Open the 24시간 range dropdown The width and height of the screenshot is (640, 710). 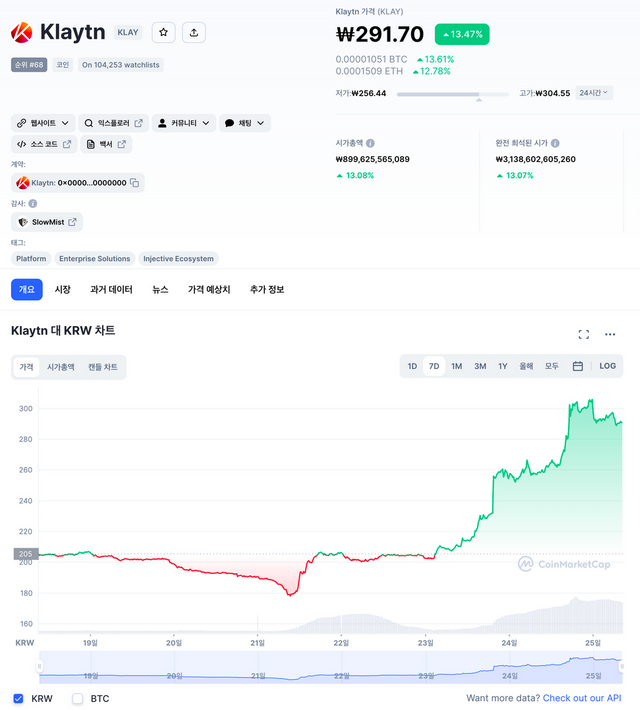click(x=594, y=93)
